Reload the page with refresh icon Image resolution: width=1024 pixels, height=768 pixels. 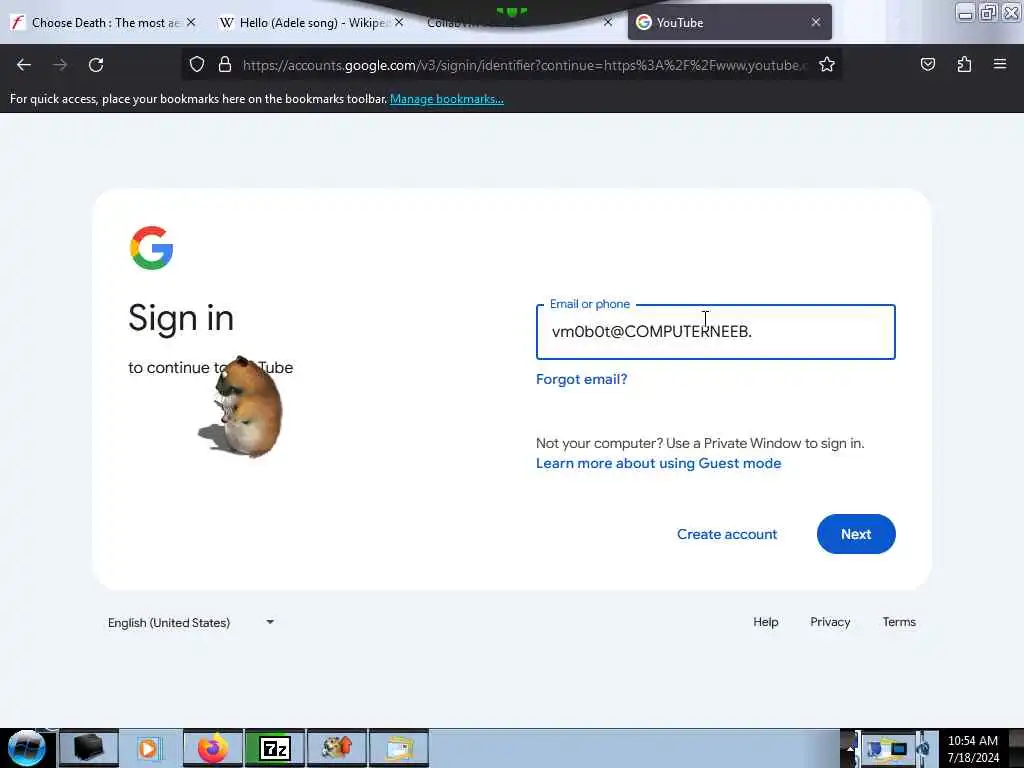[x=96, y=65]
